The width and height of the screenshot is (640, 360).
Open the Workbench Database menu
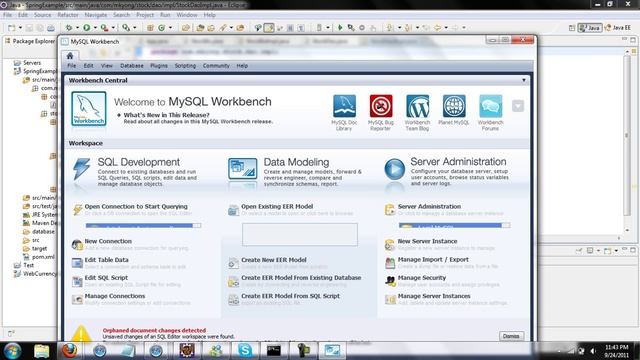click(x=131, y=66)
